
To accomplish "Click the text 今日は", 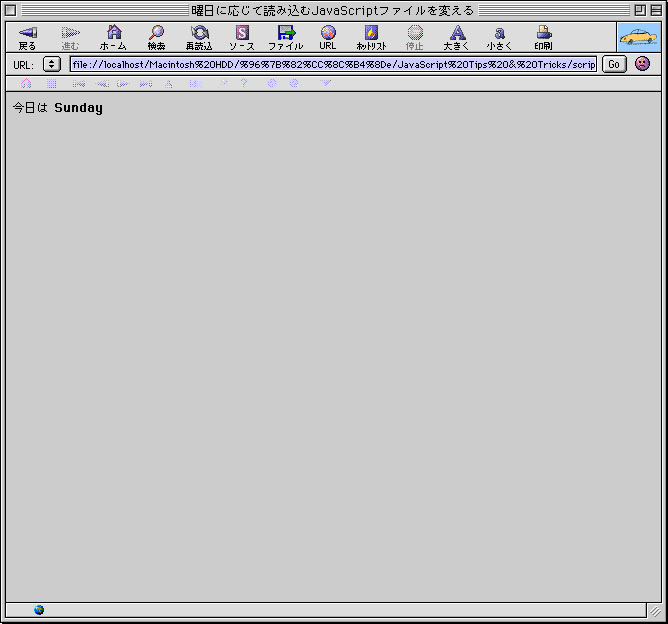I will coord(30,107).
